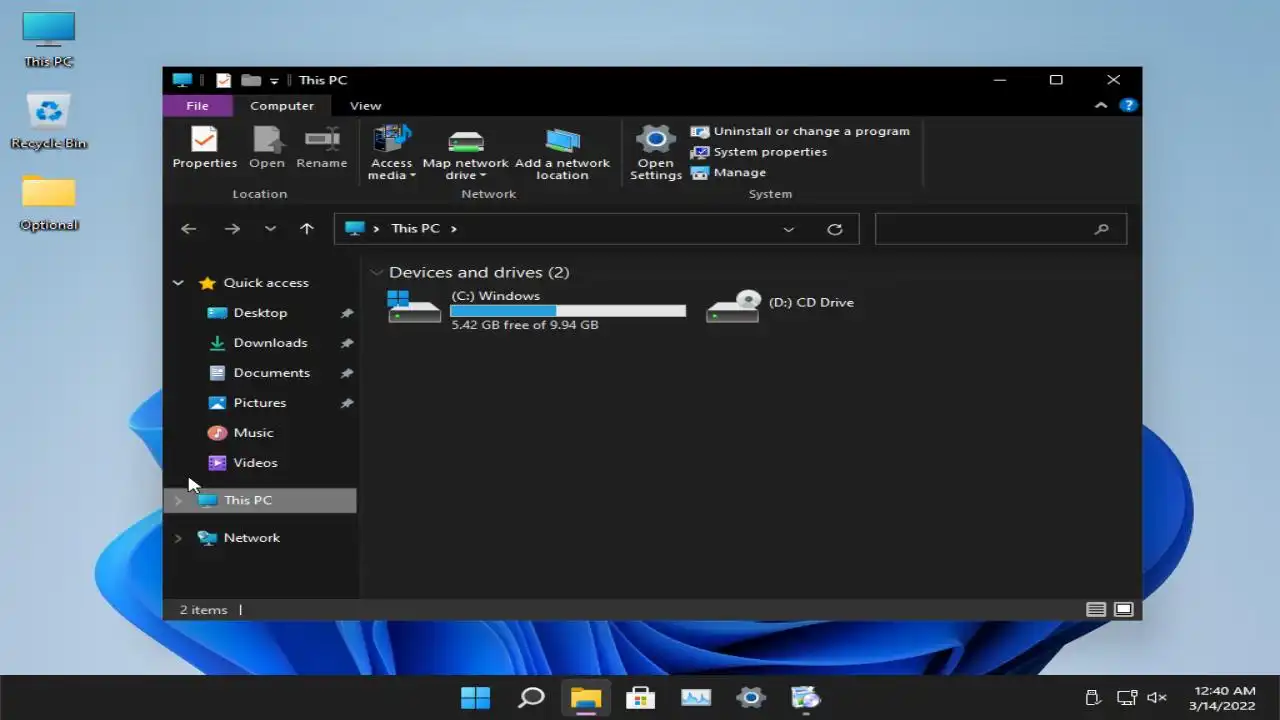Open the Settings gear on taskbar
The height and width of the screenshot is (720, 1280).
pos(750,697)
